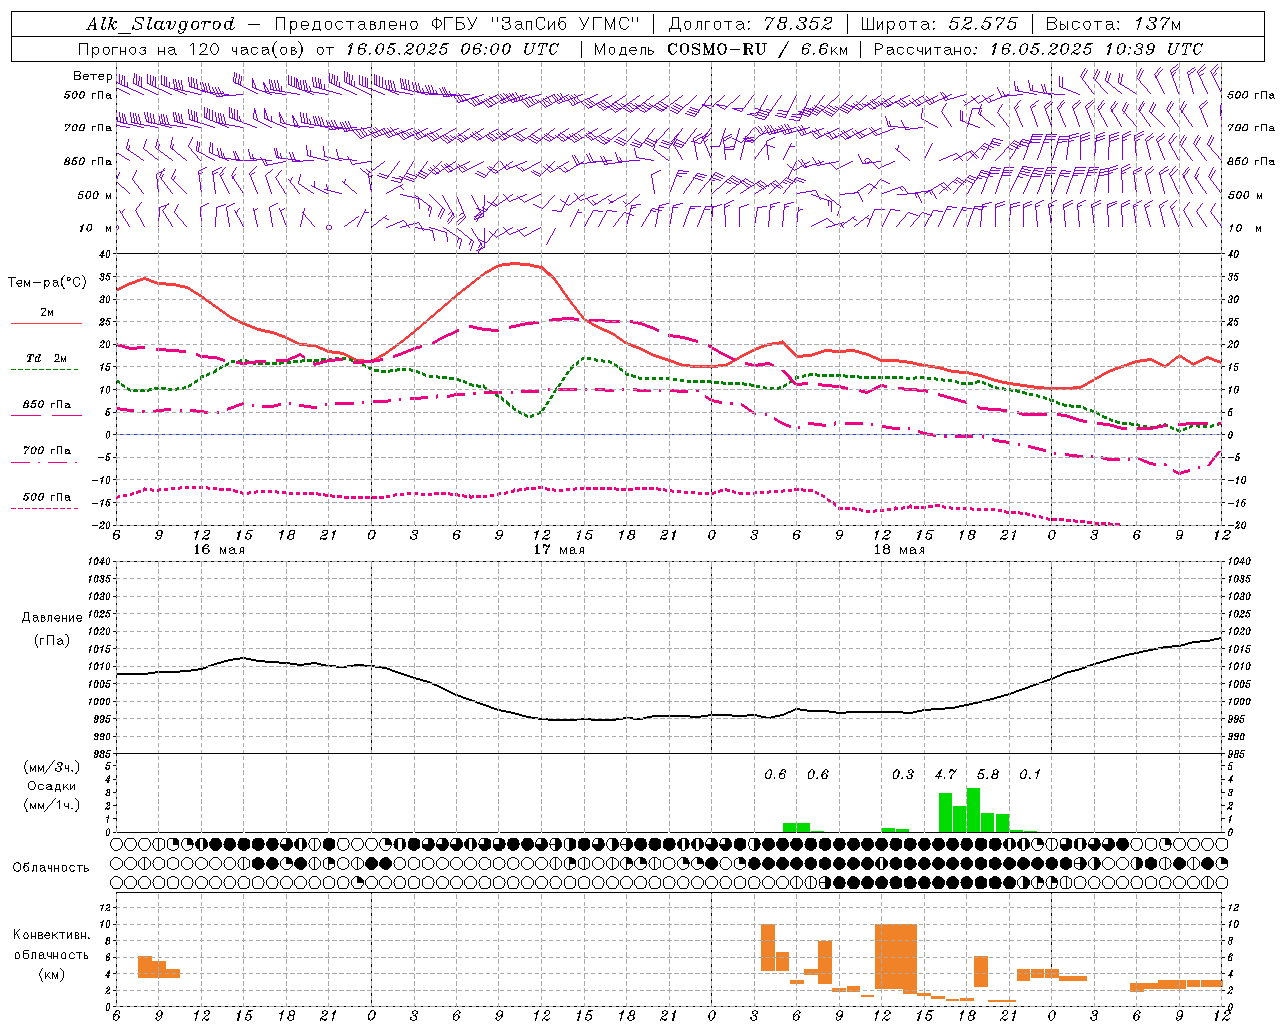Click the latitude value Широта: 52.575
1280x1024 pixels.
coord(939,25)
